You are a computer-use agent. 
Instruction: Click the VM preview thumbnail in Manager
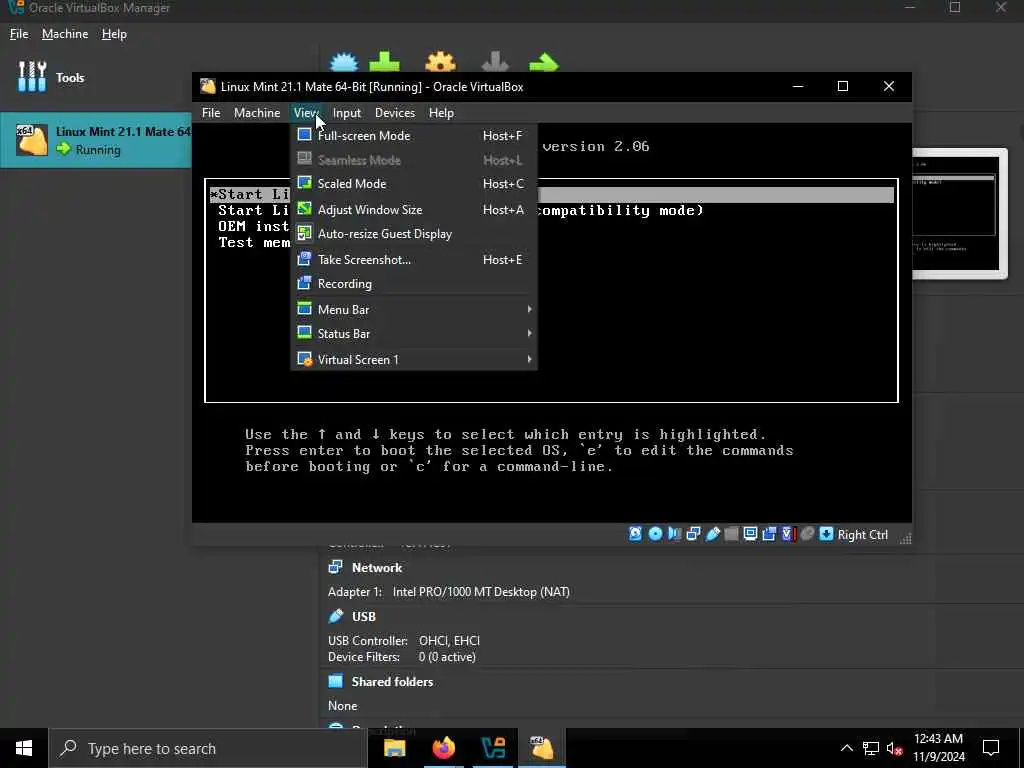959,214
